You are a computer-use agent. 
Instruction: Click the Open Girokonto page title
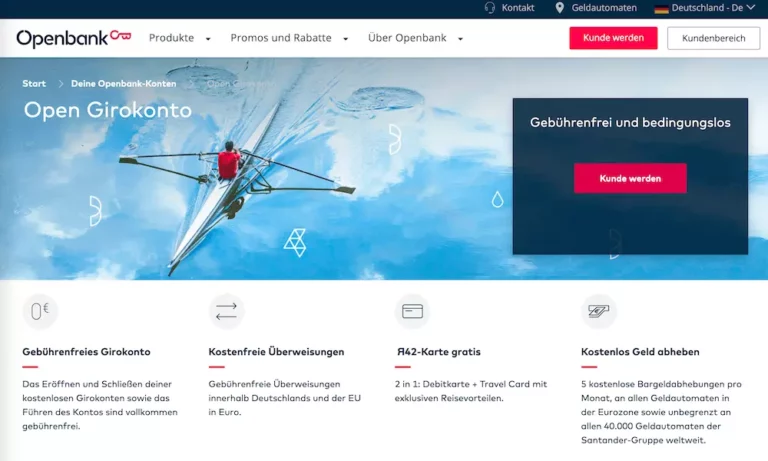[x=108, y=110]
